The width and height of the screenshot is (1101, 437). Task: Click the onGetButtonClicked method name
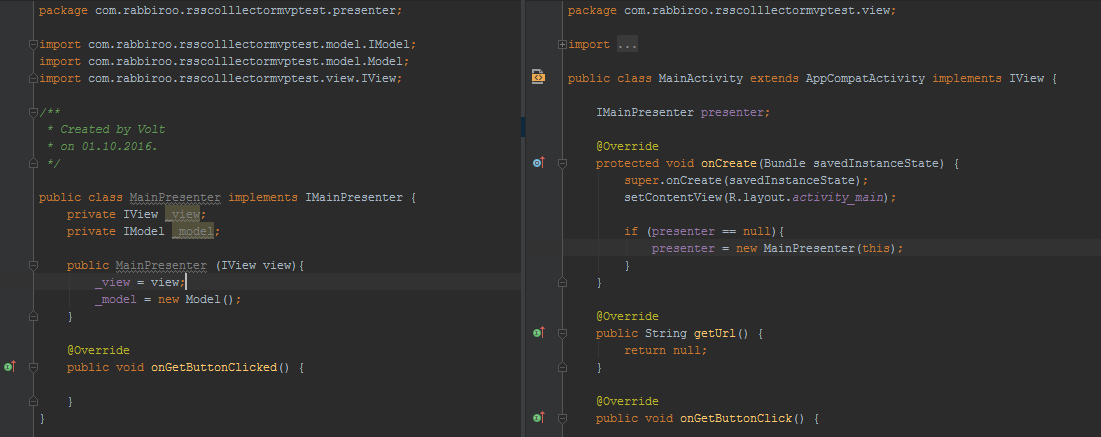[214, 367]
